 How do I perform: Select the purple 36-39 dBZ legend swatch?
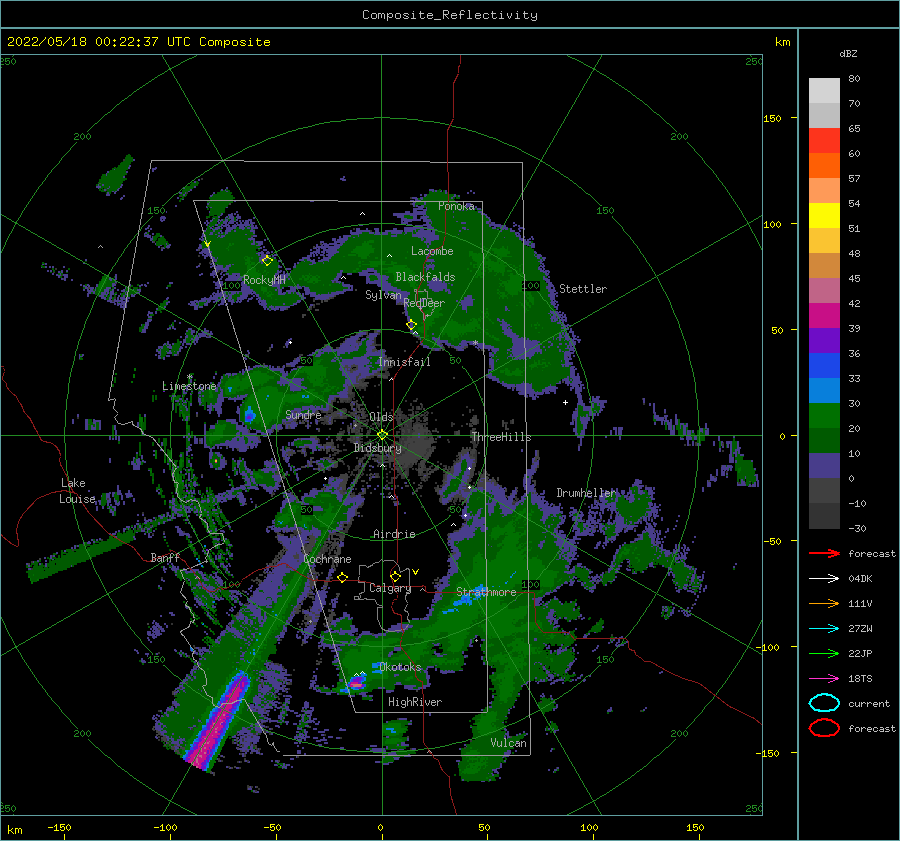[824, 341]
